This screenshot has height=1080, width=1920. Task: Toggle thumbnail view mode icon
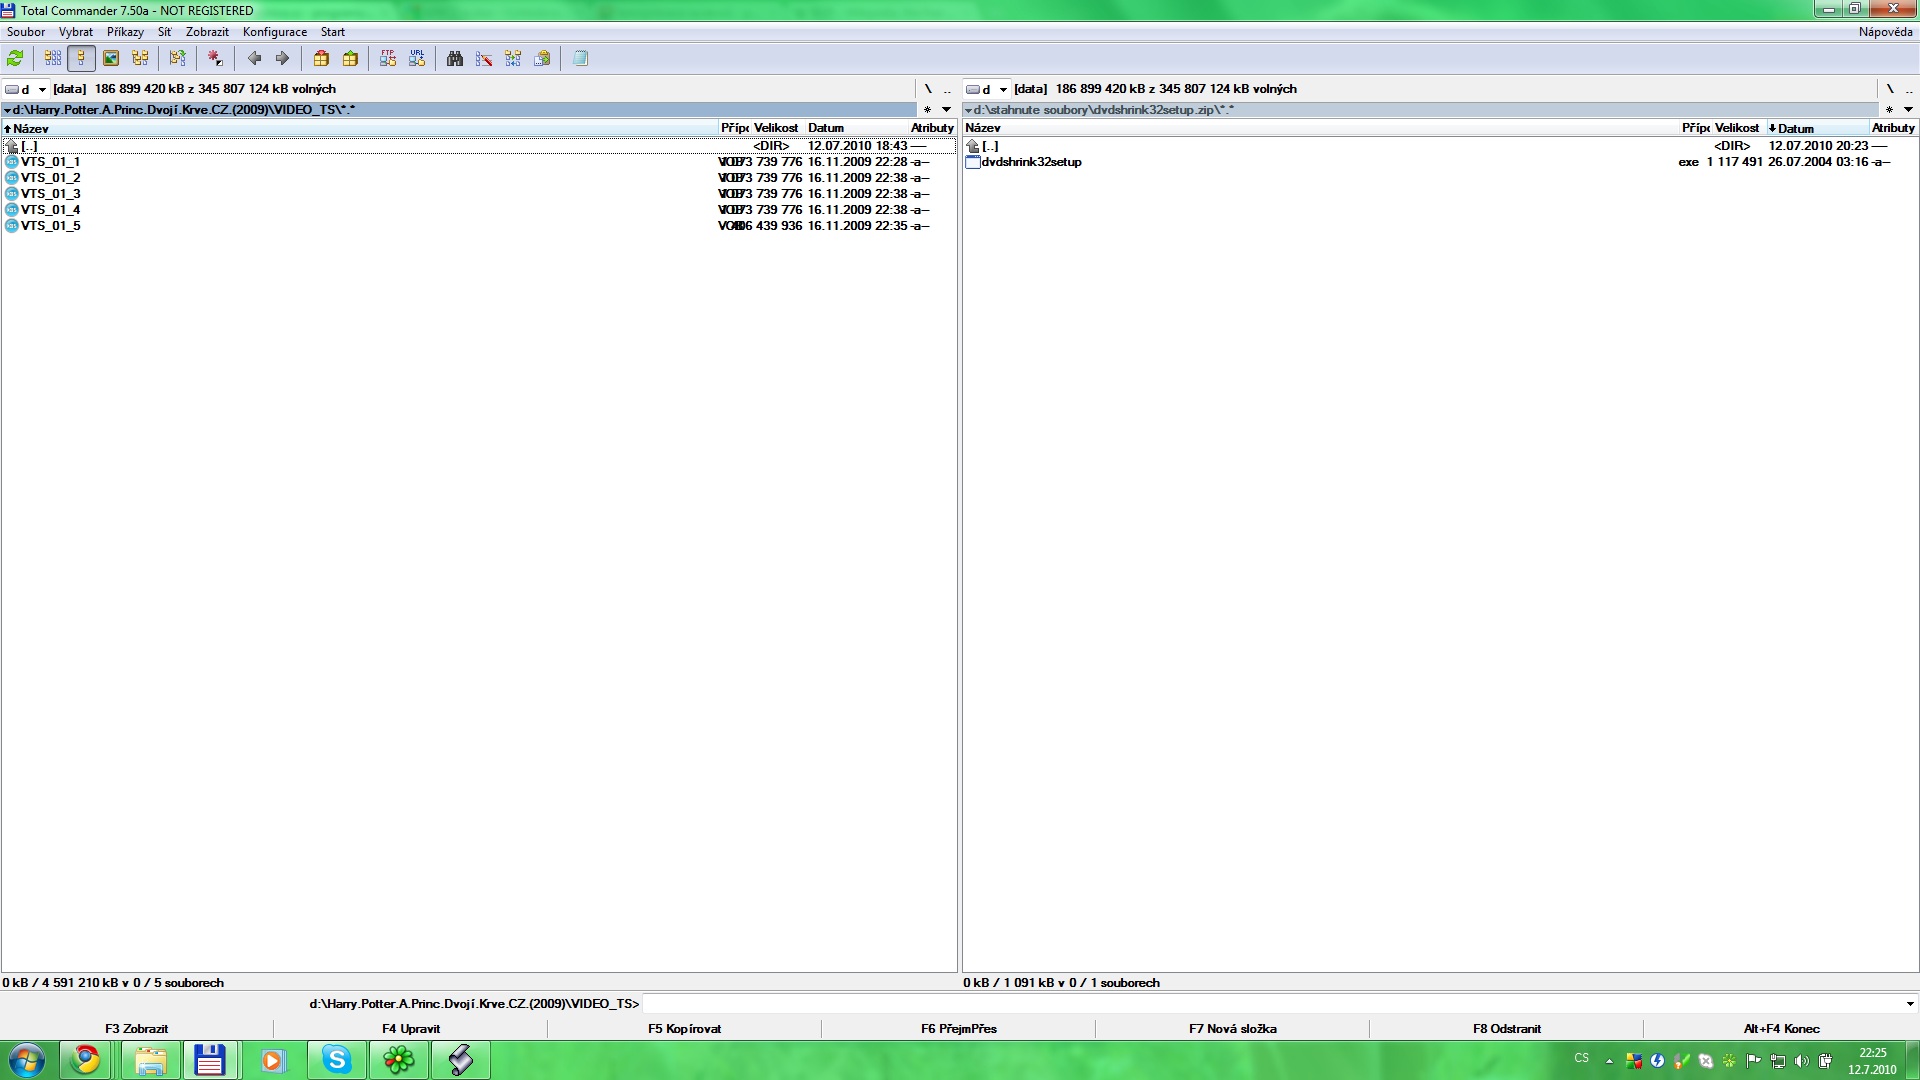click(x=111, y=59)
